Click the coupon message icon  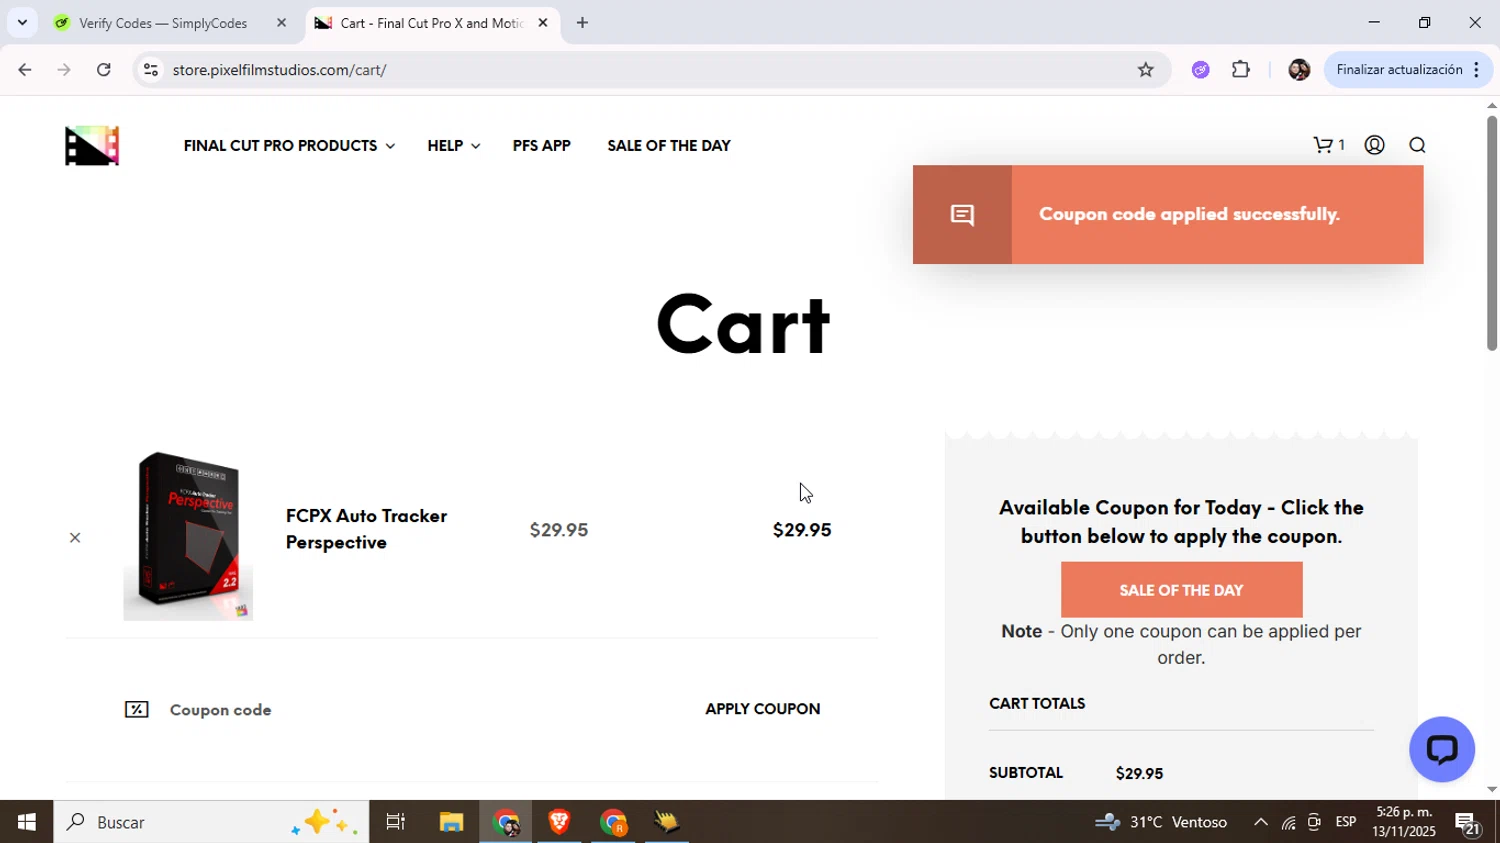962,215
